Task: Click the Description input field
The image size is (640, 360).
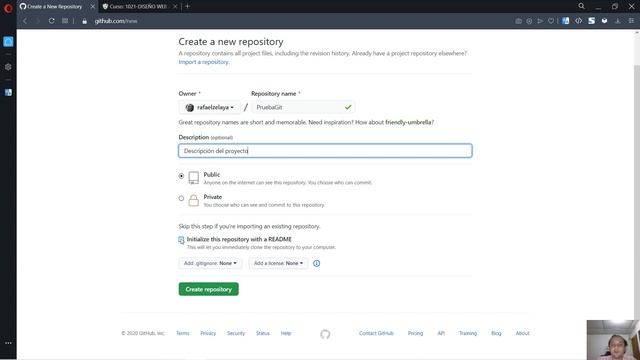Action: [325, 151]
